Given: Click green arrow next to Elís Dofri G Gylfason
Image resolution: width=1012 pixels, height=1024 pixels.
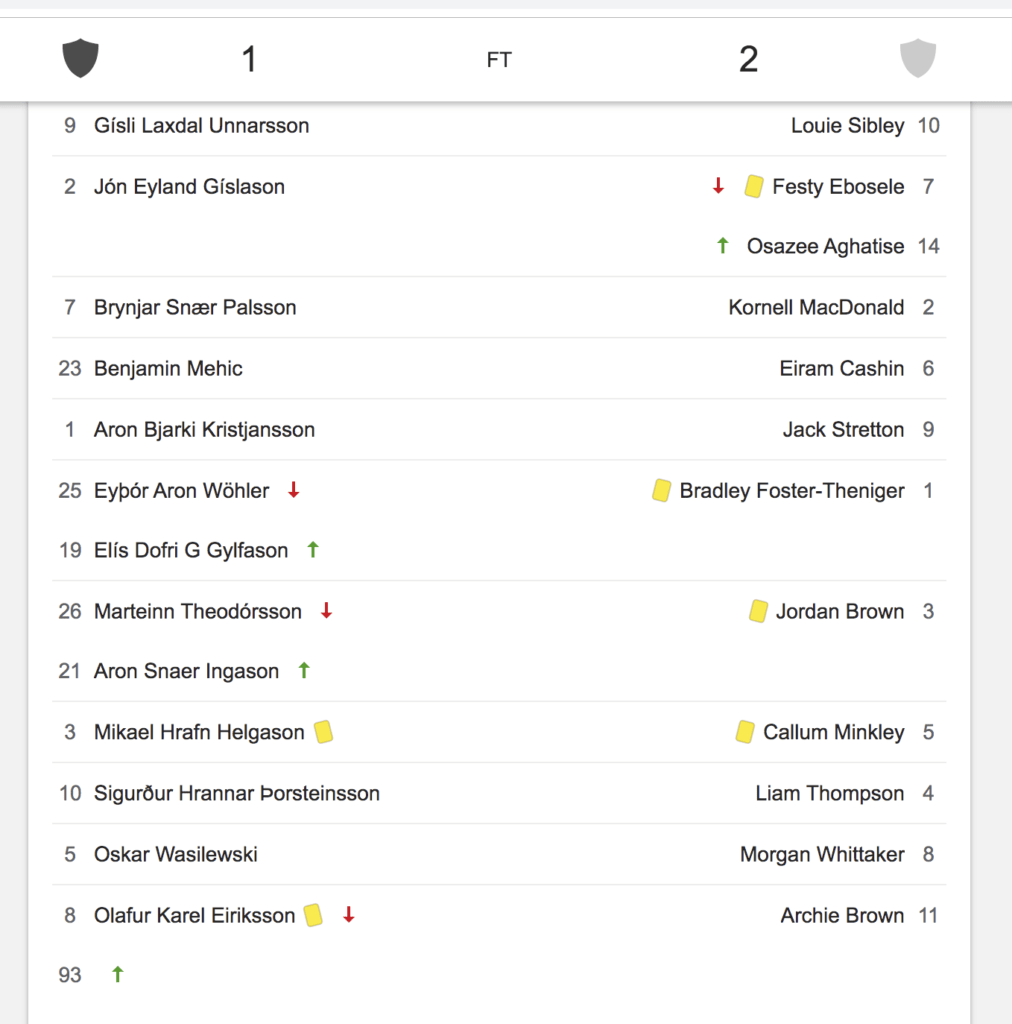Looking at the screenshot, I should point(313,550).
